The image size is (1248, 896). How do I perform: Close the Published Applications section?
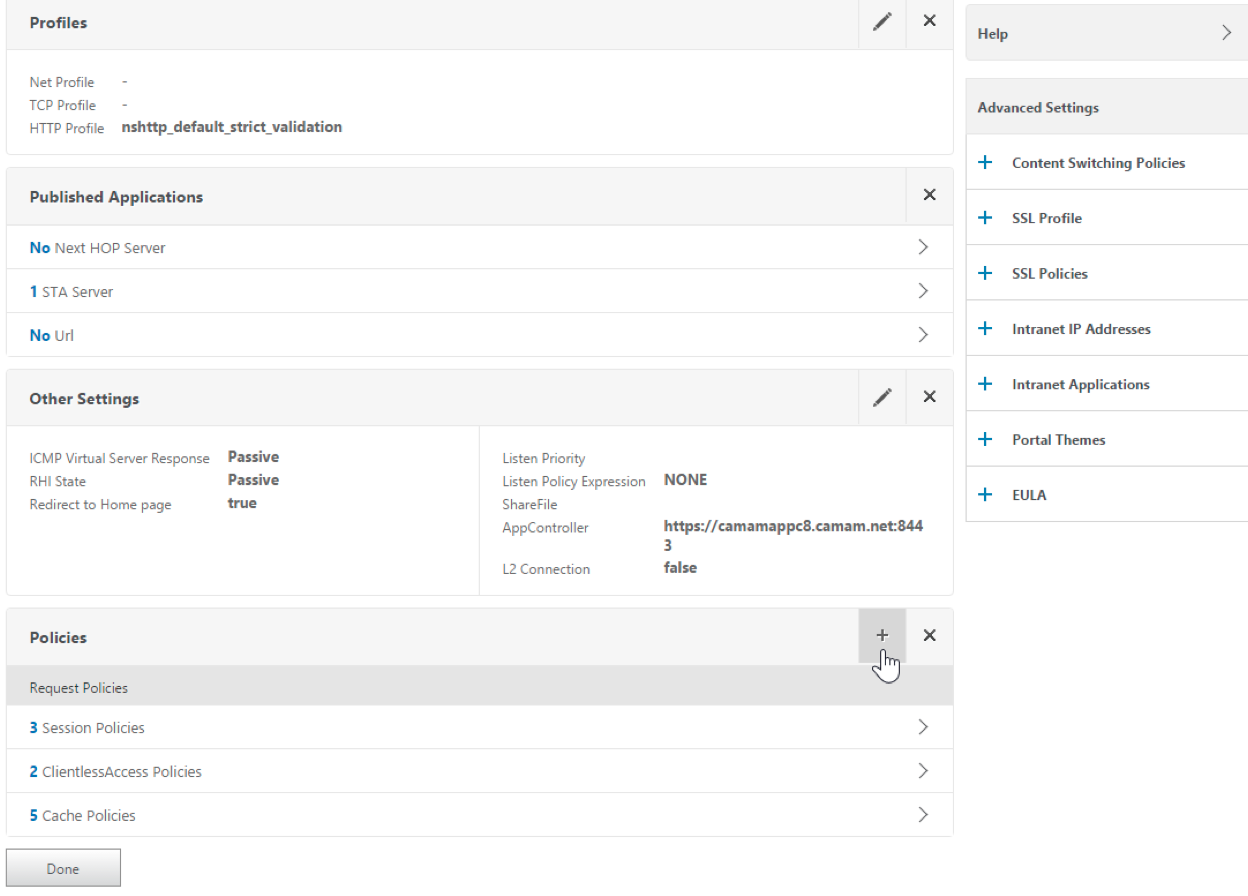[x=929, y=196]
